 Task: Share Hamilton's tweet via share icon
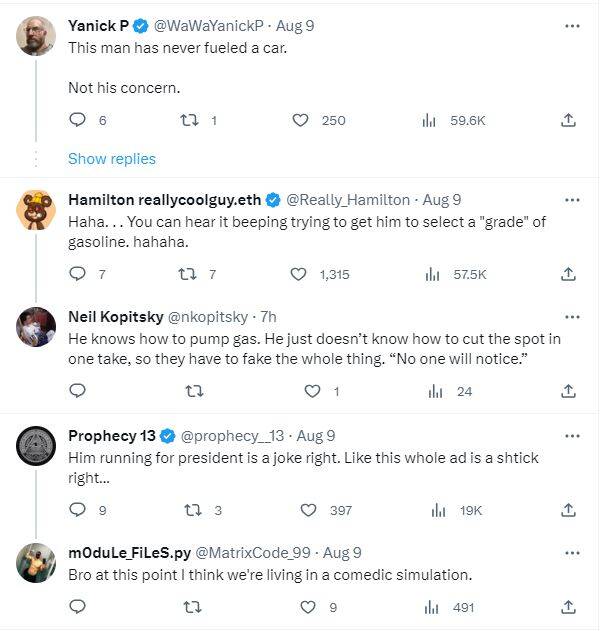click(x=568, y=274)
